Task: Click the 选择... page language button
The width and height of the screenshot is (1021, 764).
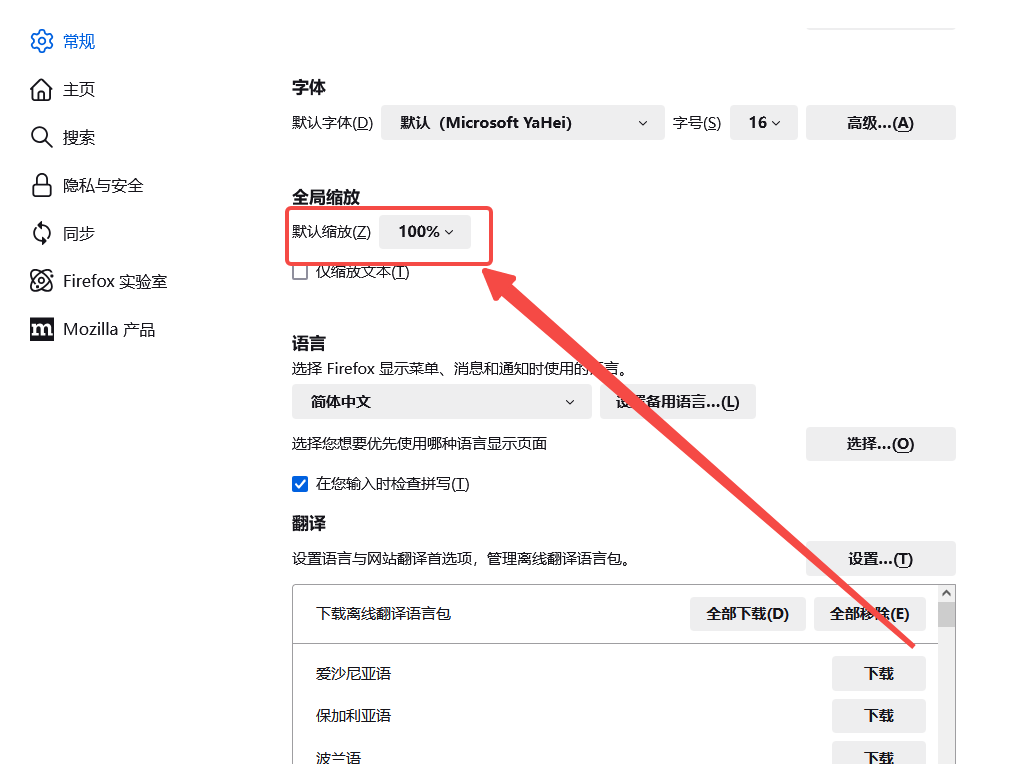Action: [880, 444]
